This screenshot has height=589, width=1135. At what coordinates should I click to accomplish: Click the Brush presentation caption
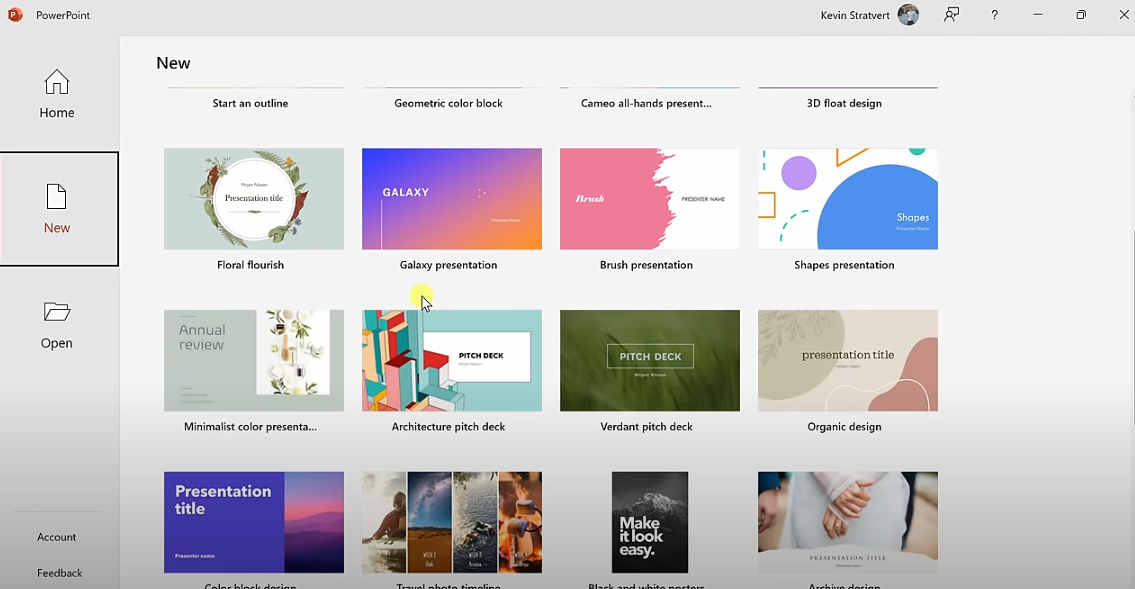tap(646, 265)
